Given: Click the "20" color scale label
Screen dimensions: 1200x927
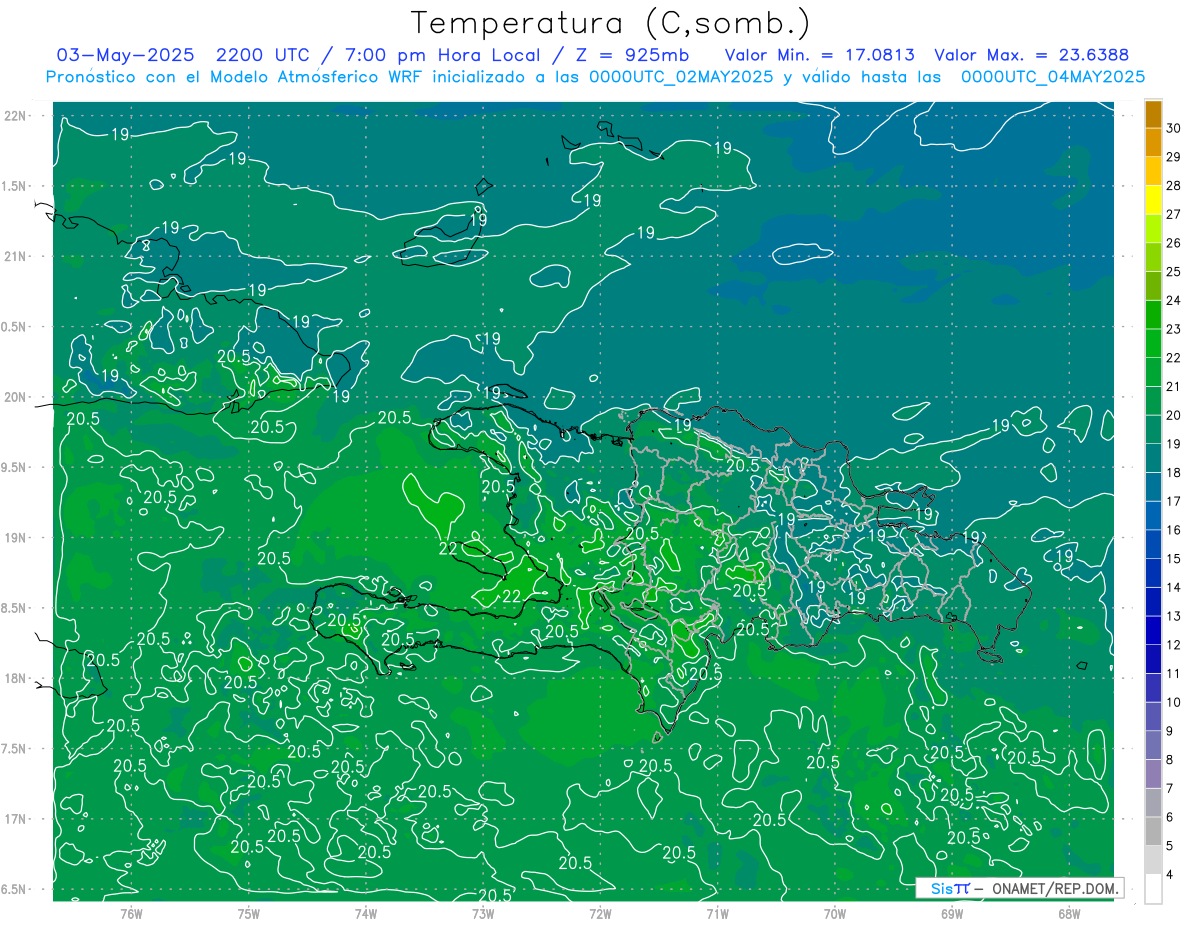Looking at the screenshot, I should point(1174,415).
